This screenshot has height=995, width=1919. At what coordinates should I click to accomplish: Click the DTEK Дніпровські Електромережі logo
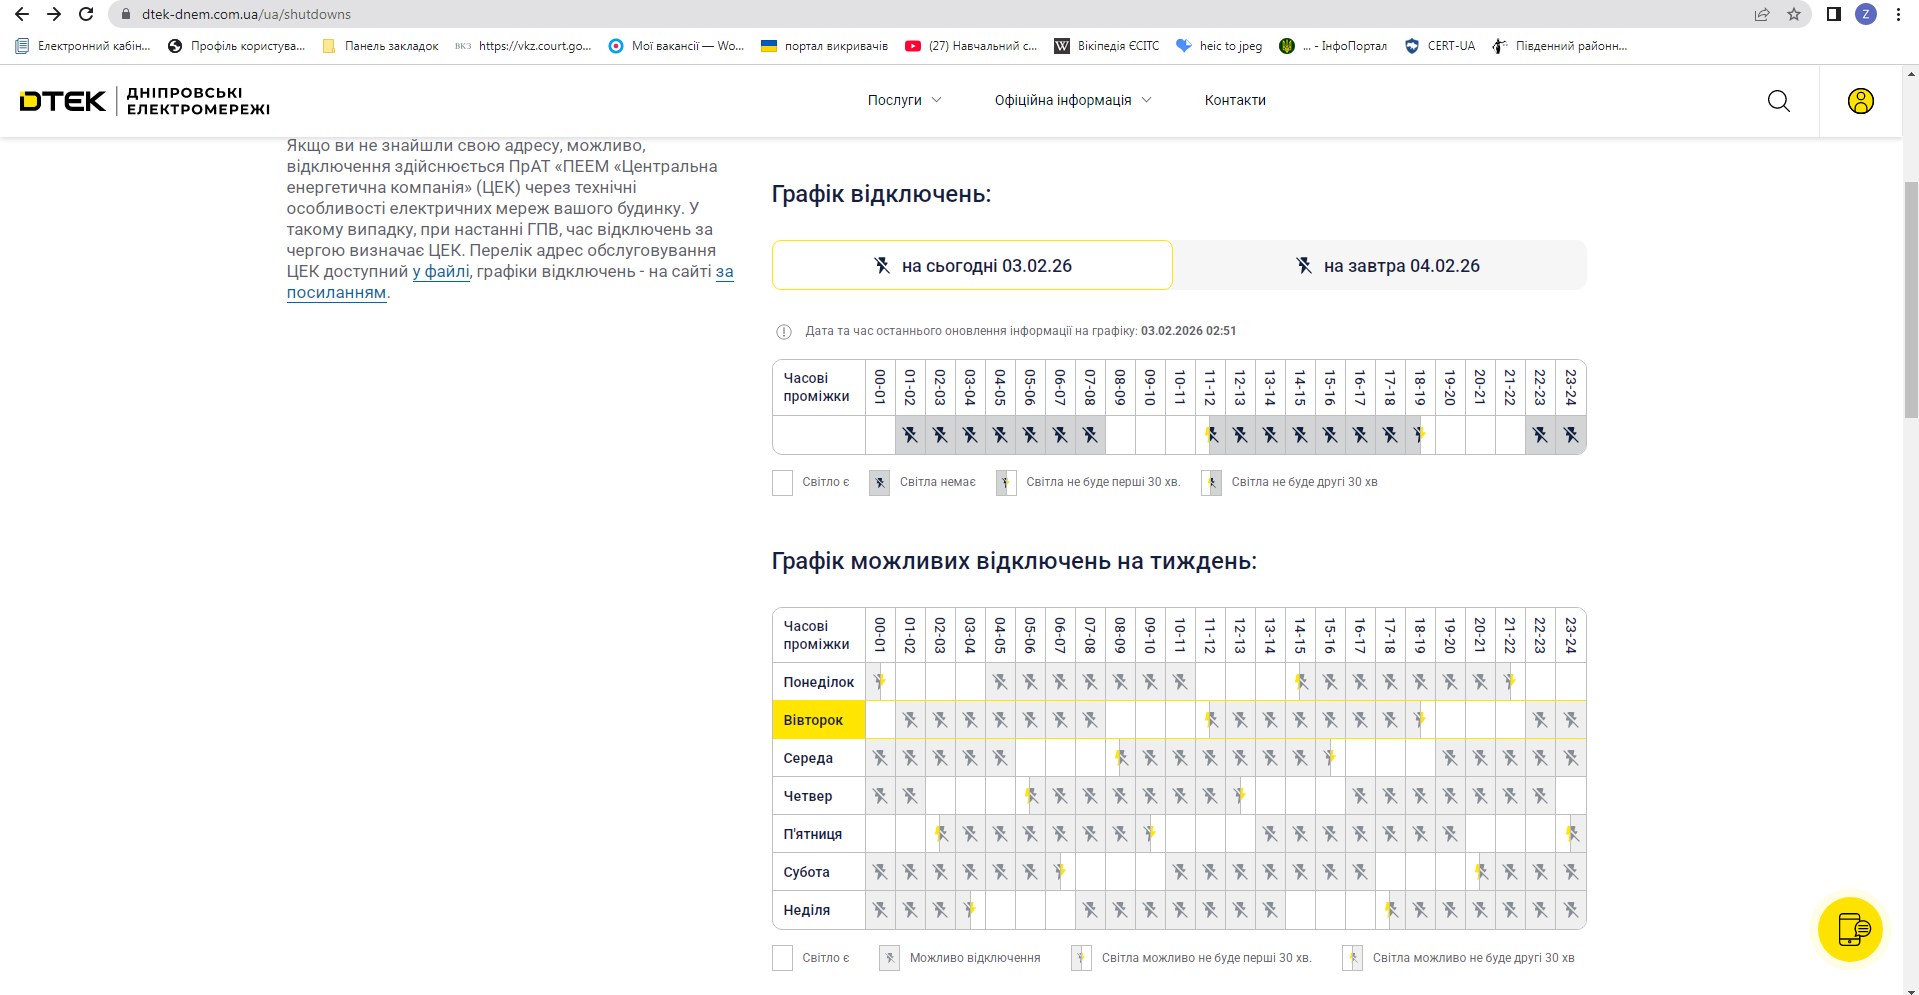point(145,101)
